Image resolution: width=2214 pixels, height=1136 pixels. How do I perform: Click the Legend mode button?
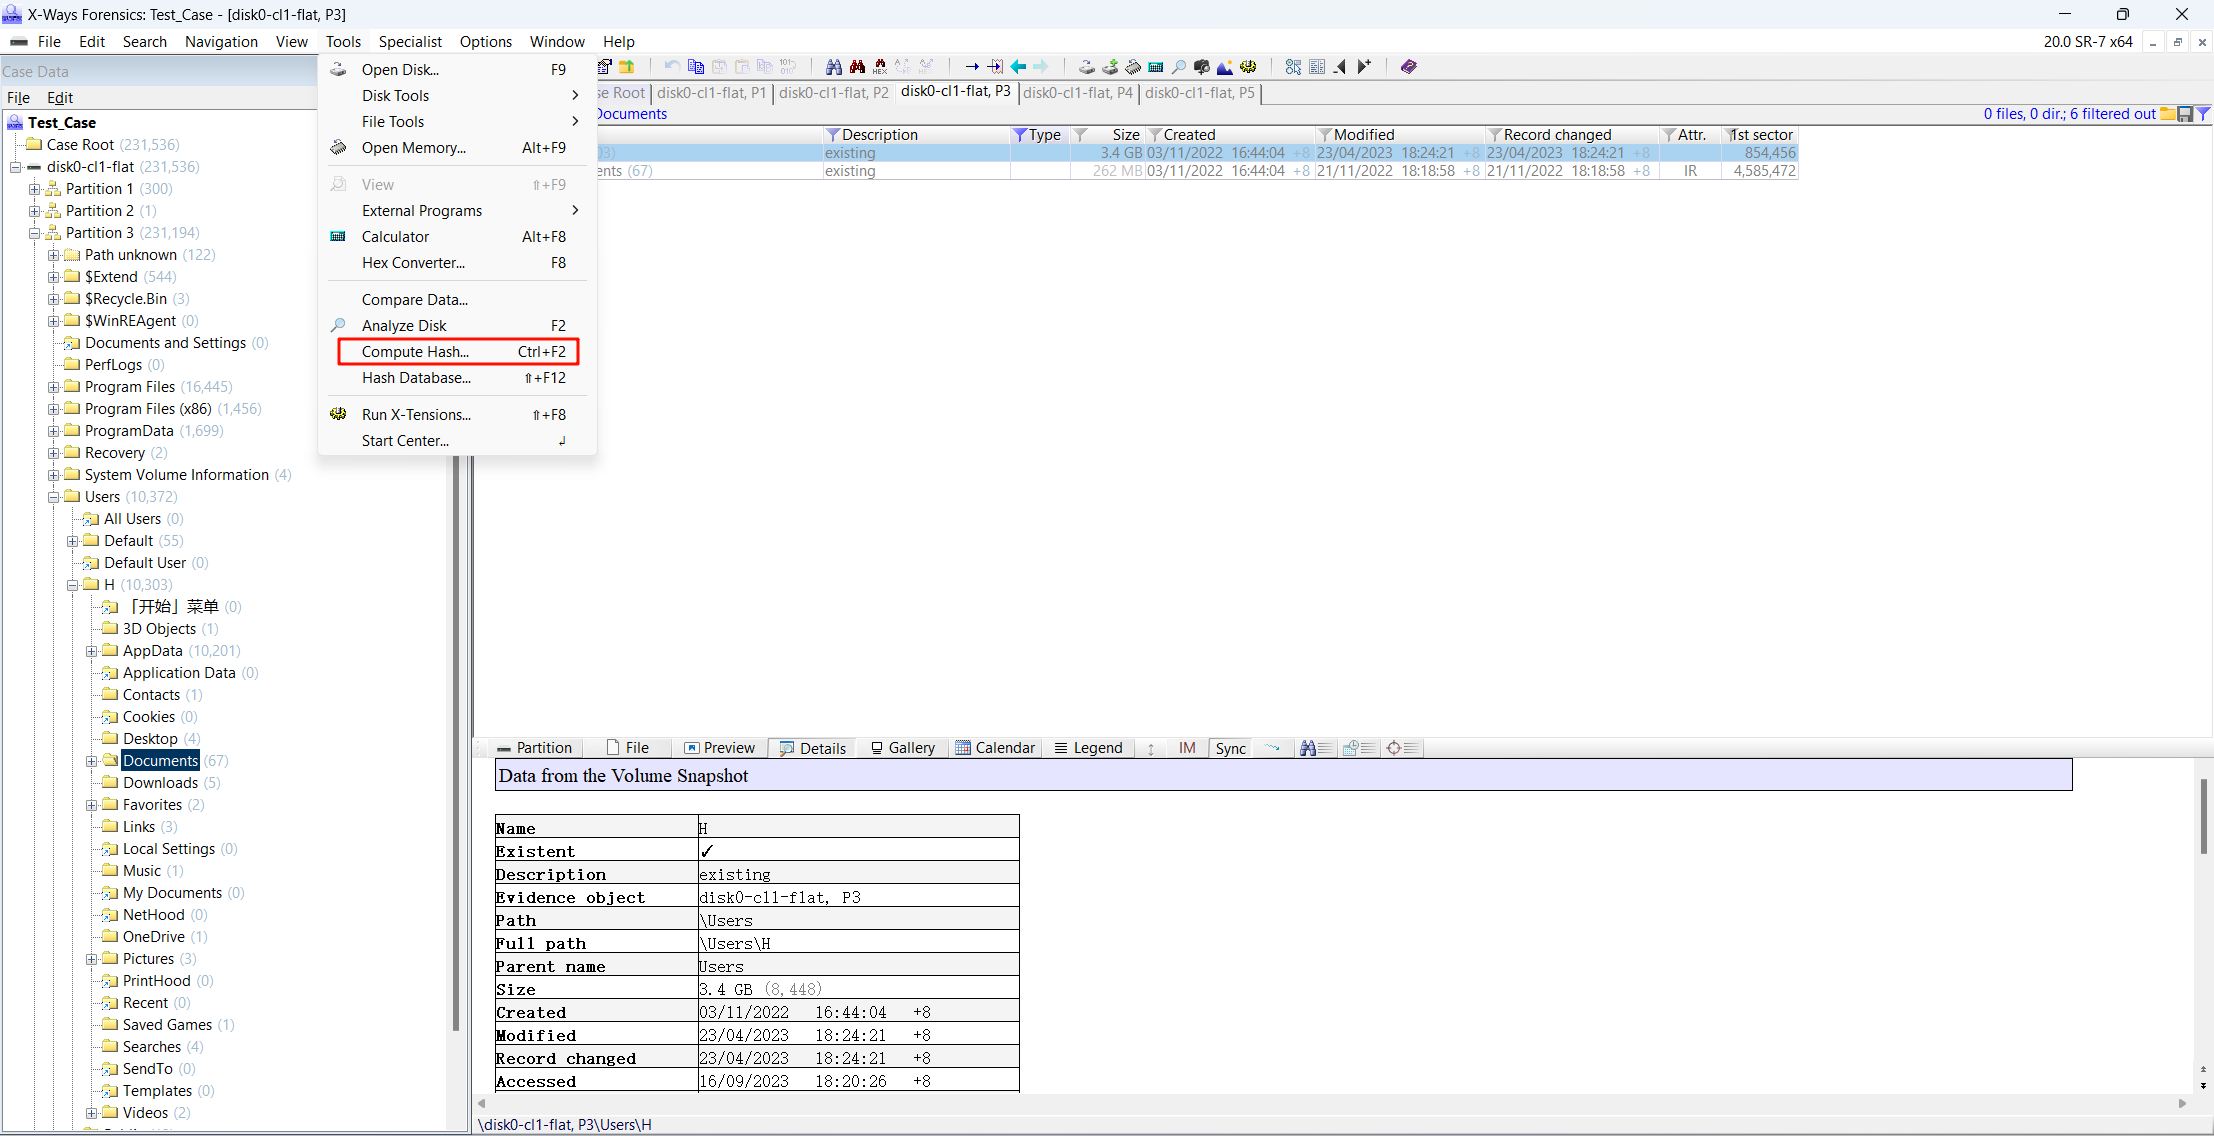1089,748
